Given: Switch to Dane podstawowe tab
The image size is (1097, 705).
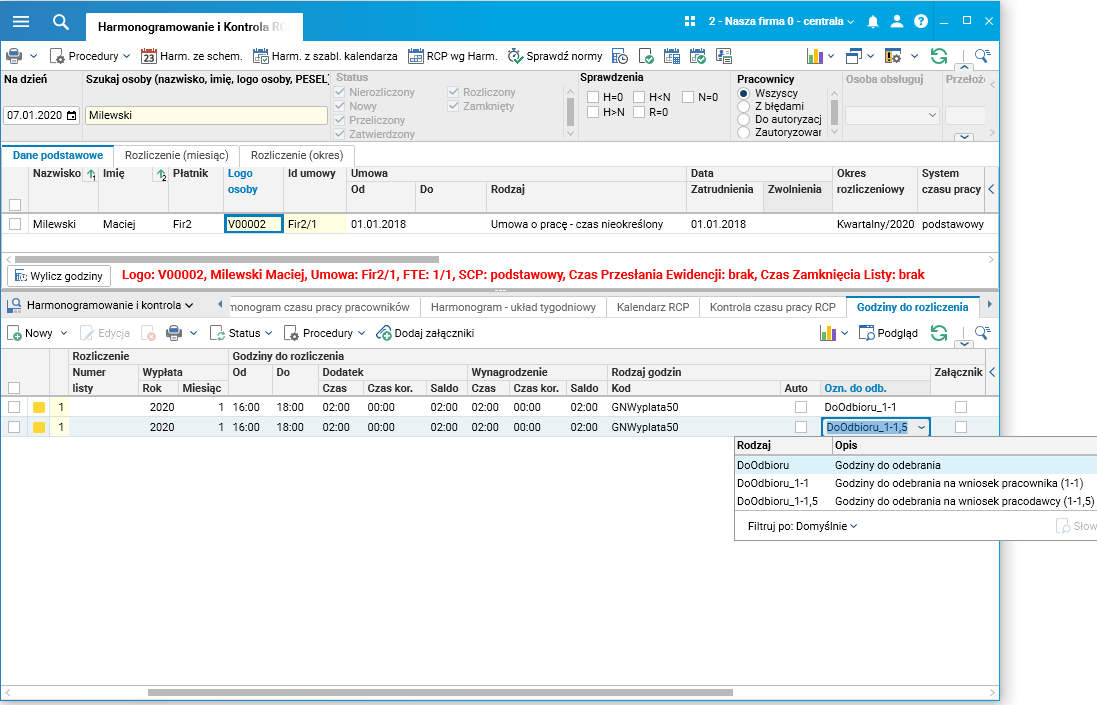Looking at the screenshot, I should click(58, 155).
